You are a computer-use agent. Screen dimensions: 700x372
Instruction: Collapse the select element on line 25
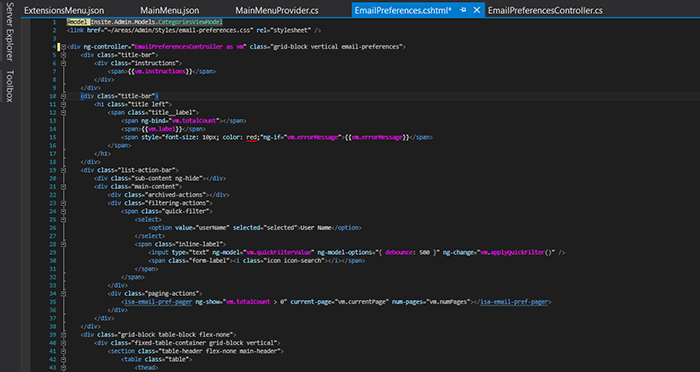63,219
